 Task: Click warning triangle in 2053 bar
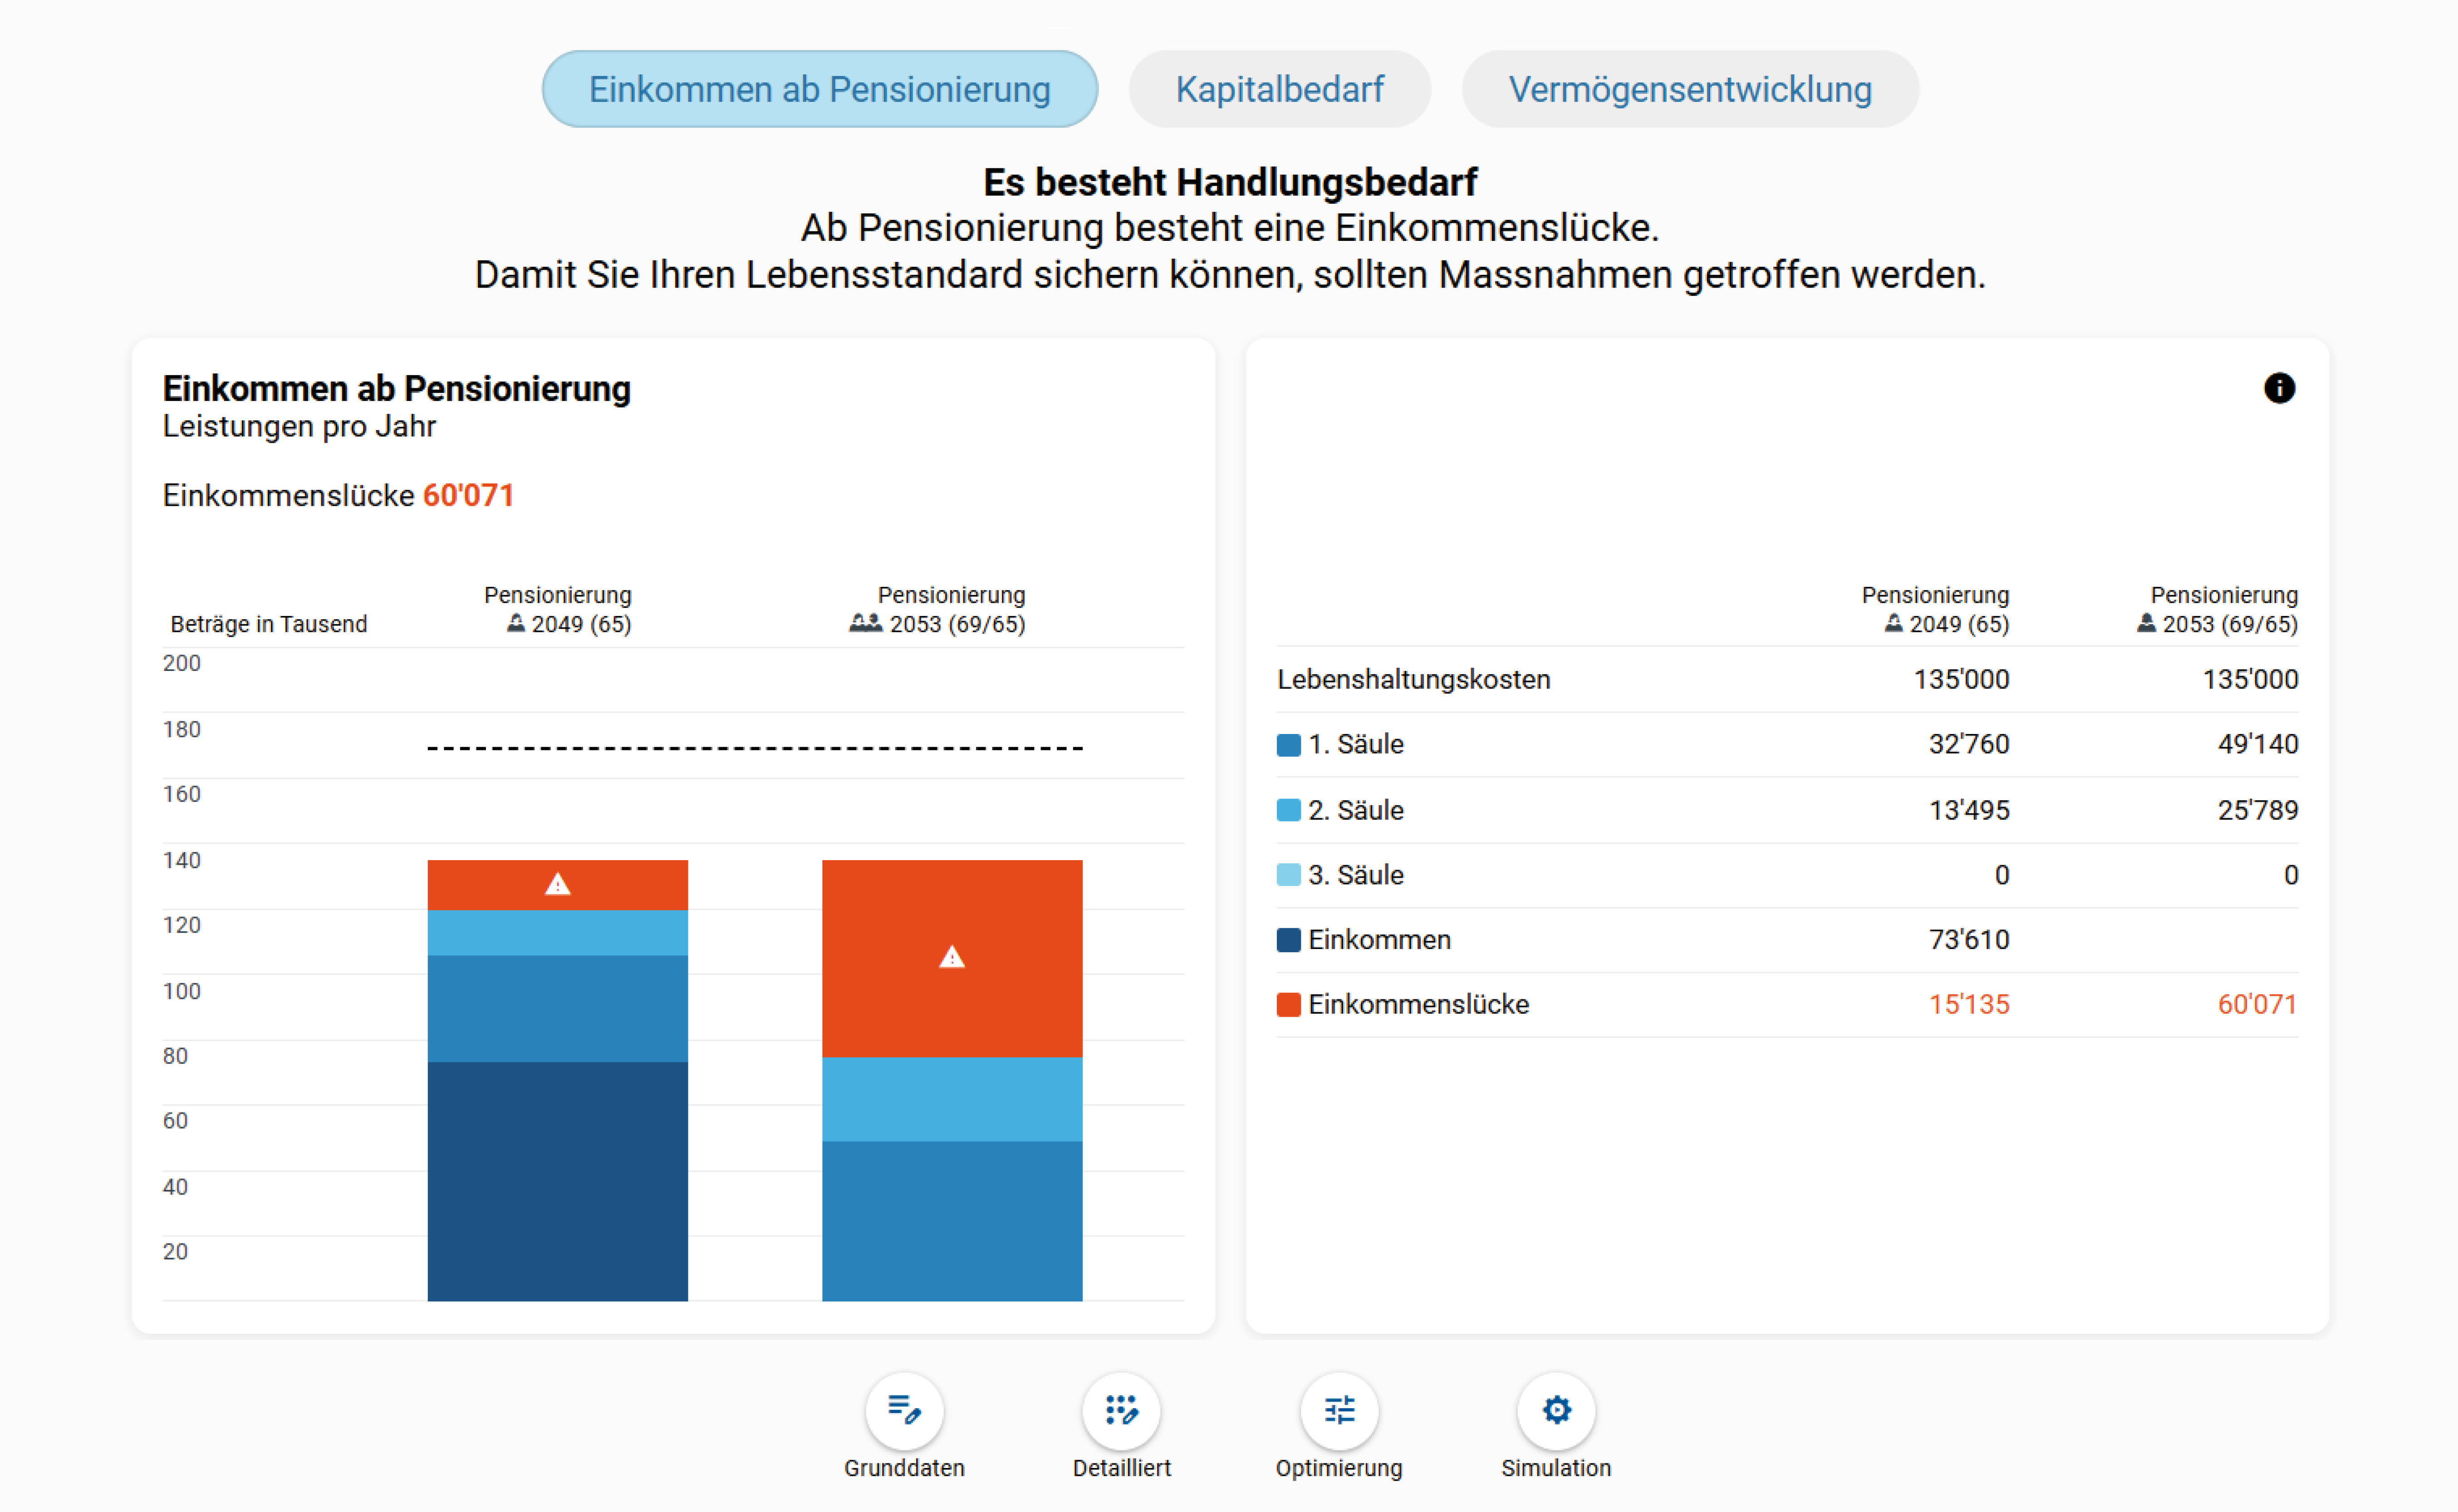[951, 958]
